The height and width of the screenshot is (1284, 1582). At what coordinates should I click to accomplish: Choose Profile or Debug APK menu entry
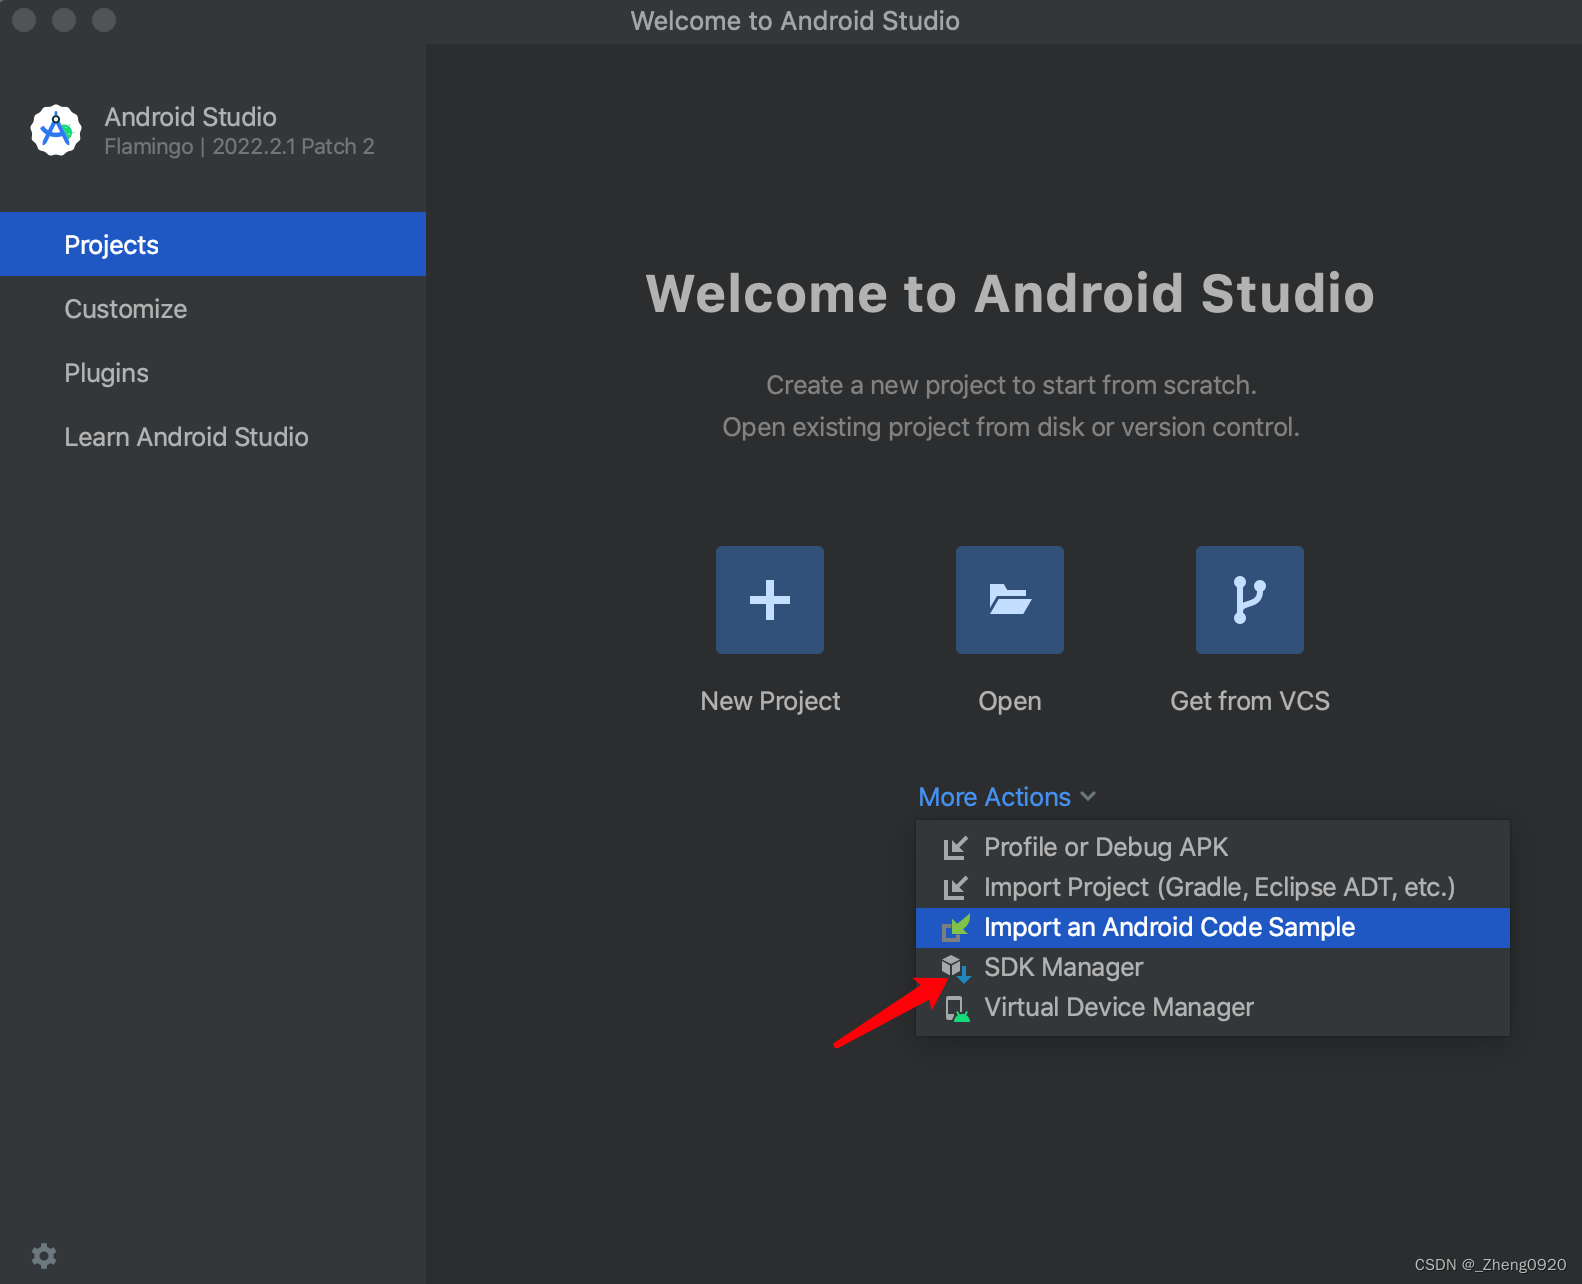point(1213,848)
